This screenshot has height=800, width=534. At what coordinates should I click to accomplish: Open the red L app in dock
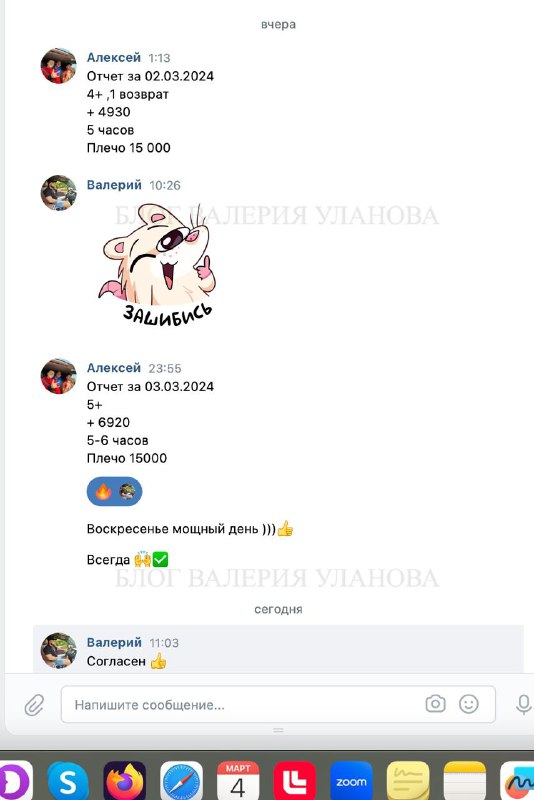[294, 781]
